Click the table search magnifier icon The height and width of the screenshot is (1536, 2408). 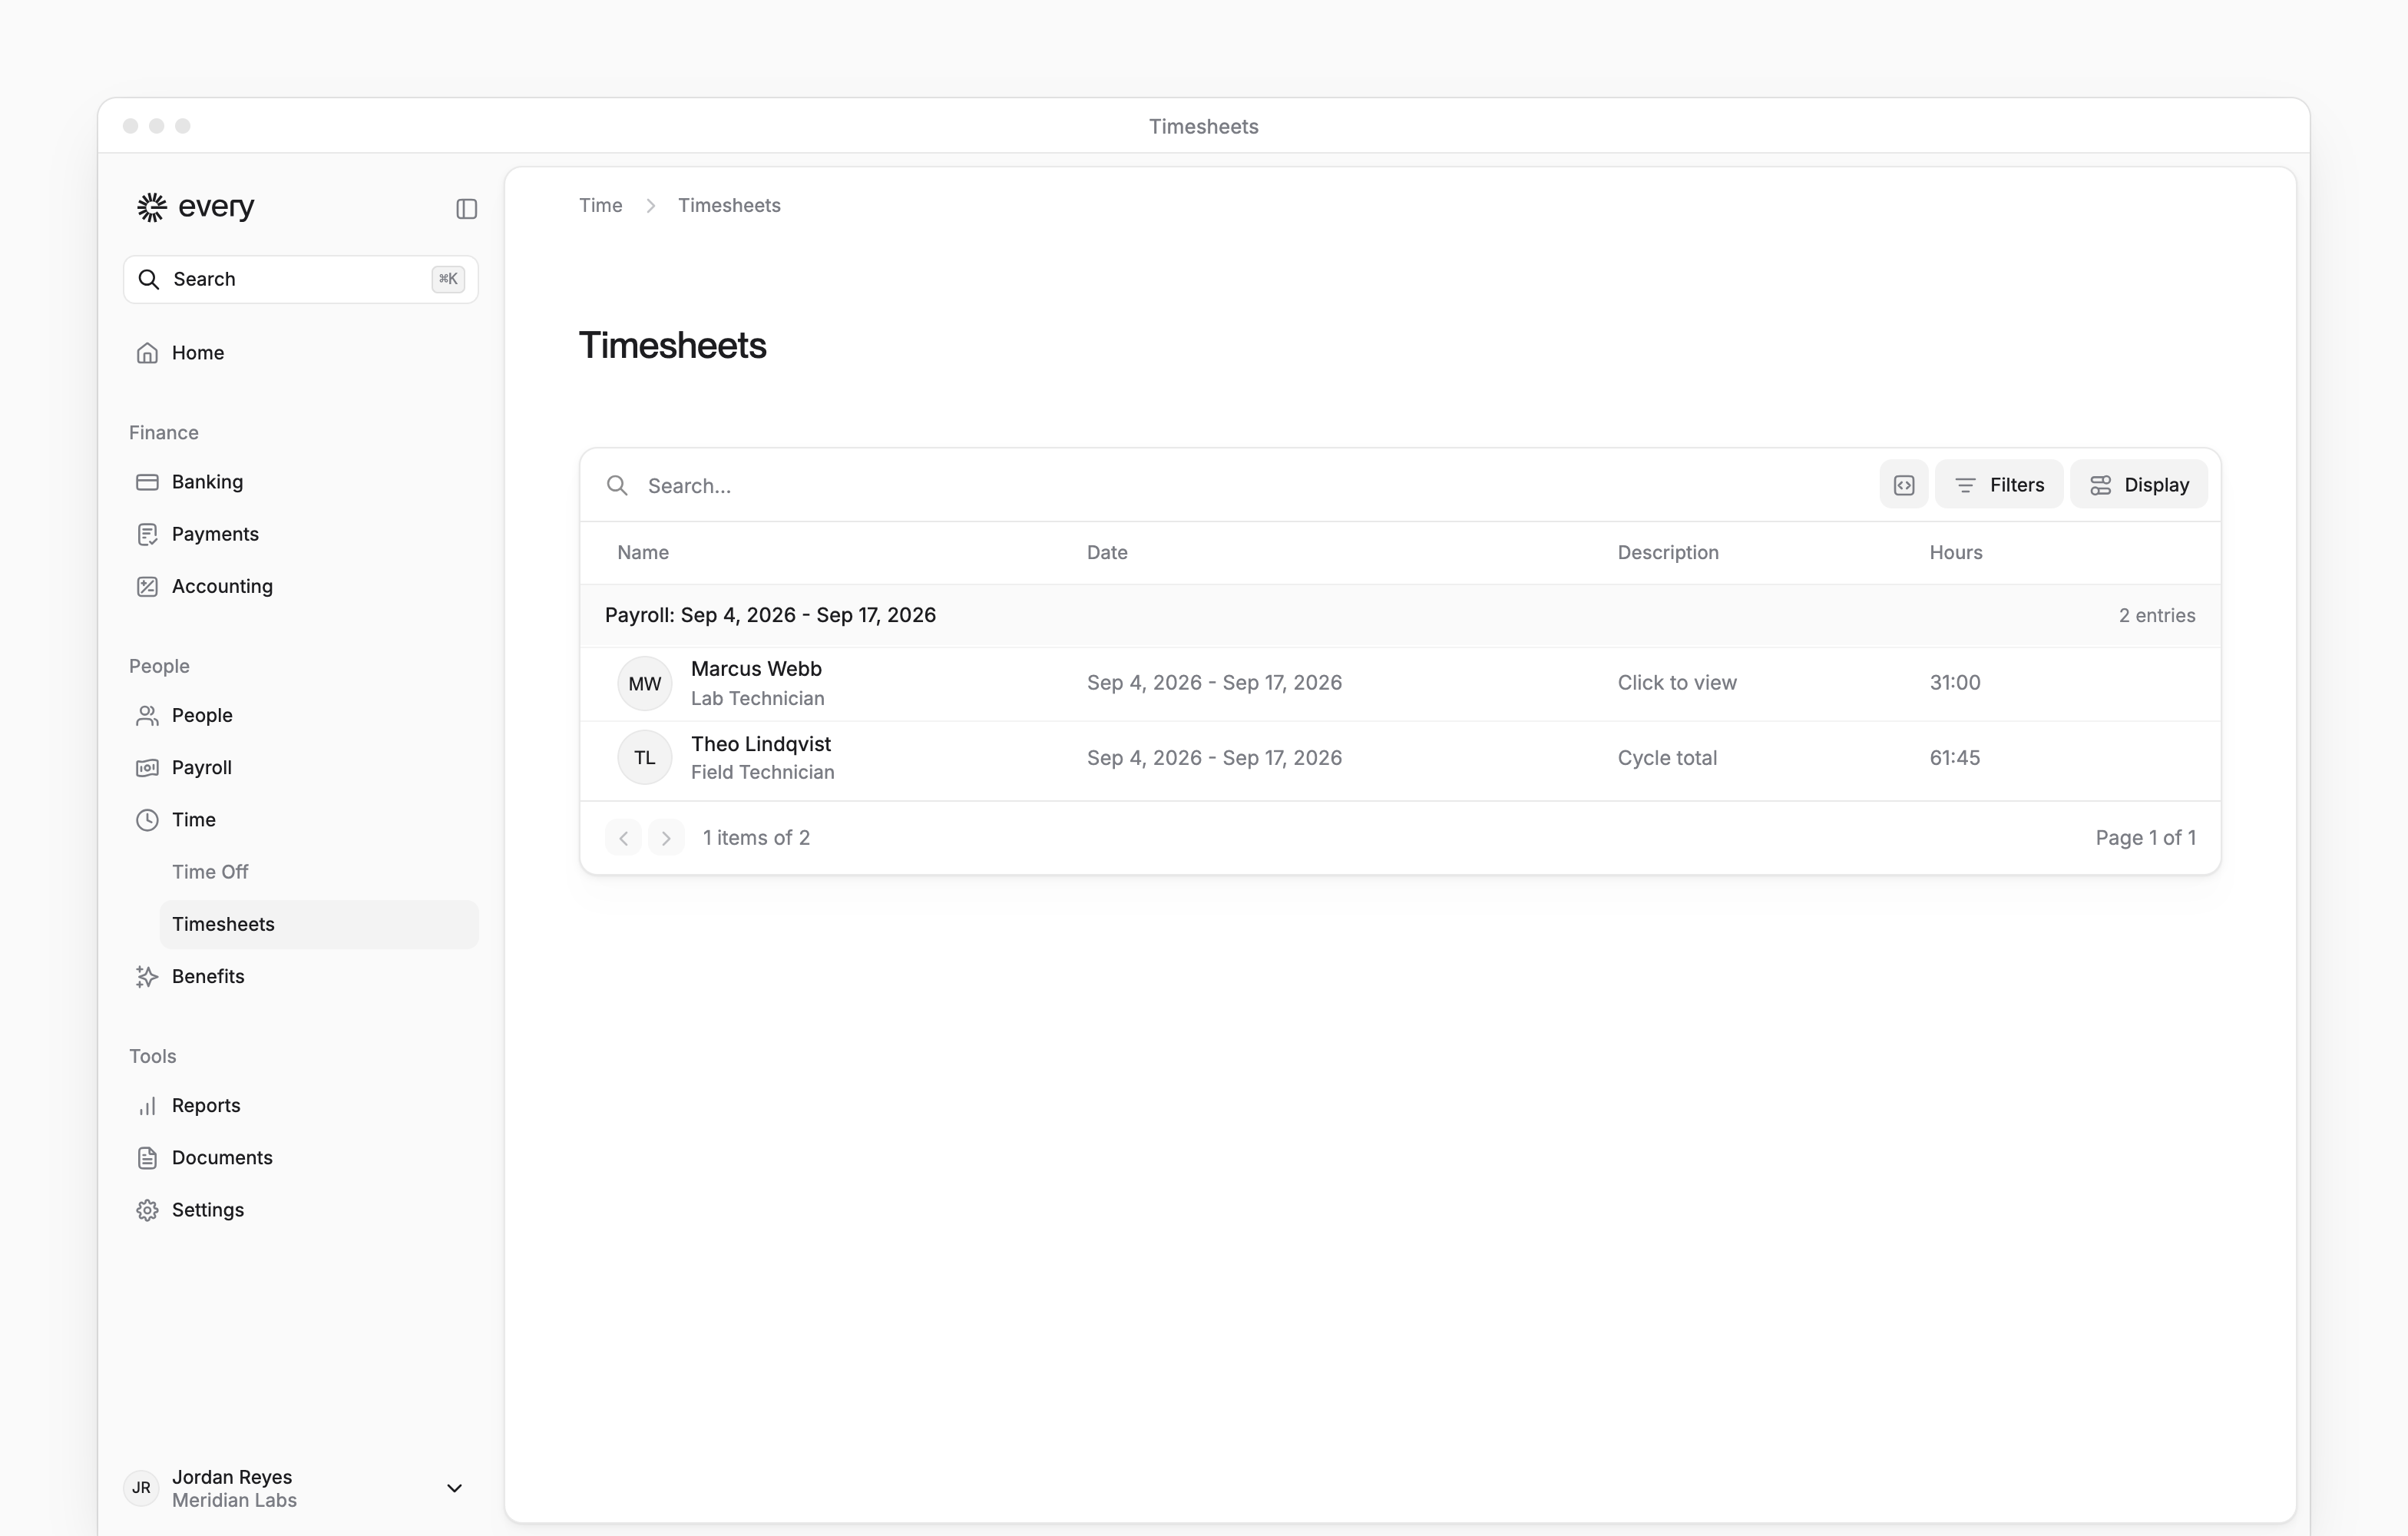coord(618,485)
